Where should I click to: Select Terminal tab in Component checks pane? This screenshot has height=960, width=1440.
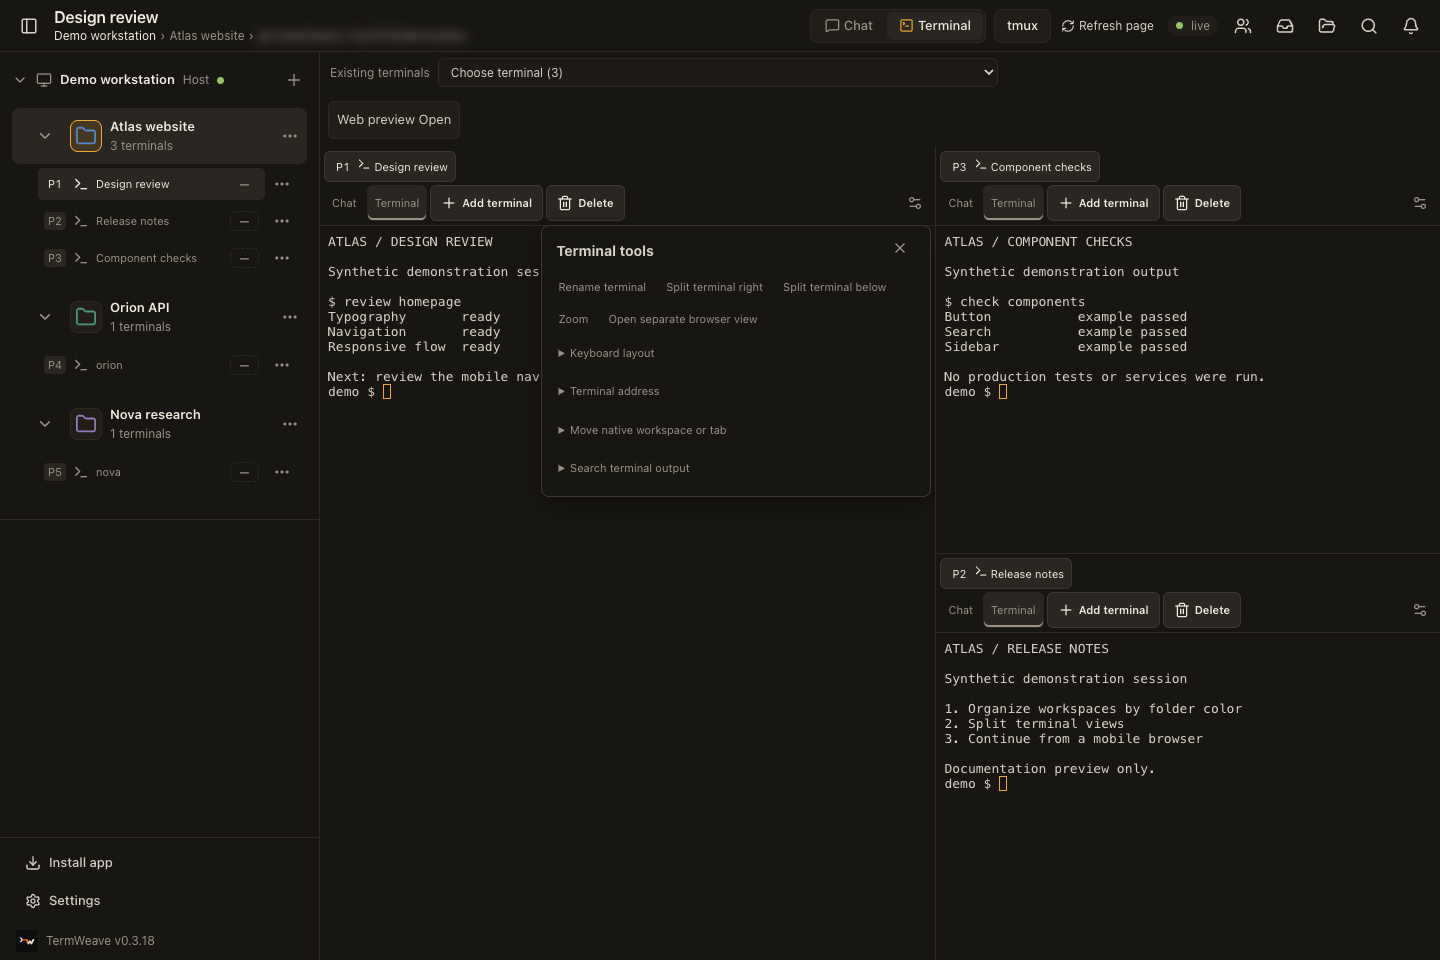pyautogui.click(x=1013, y=203)
